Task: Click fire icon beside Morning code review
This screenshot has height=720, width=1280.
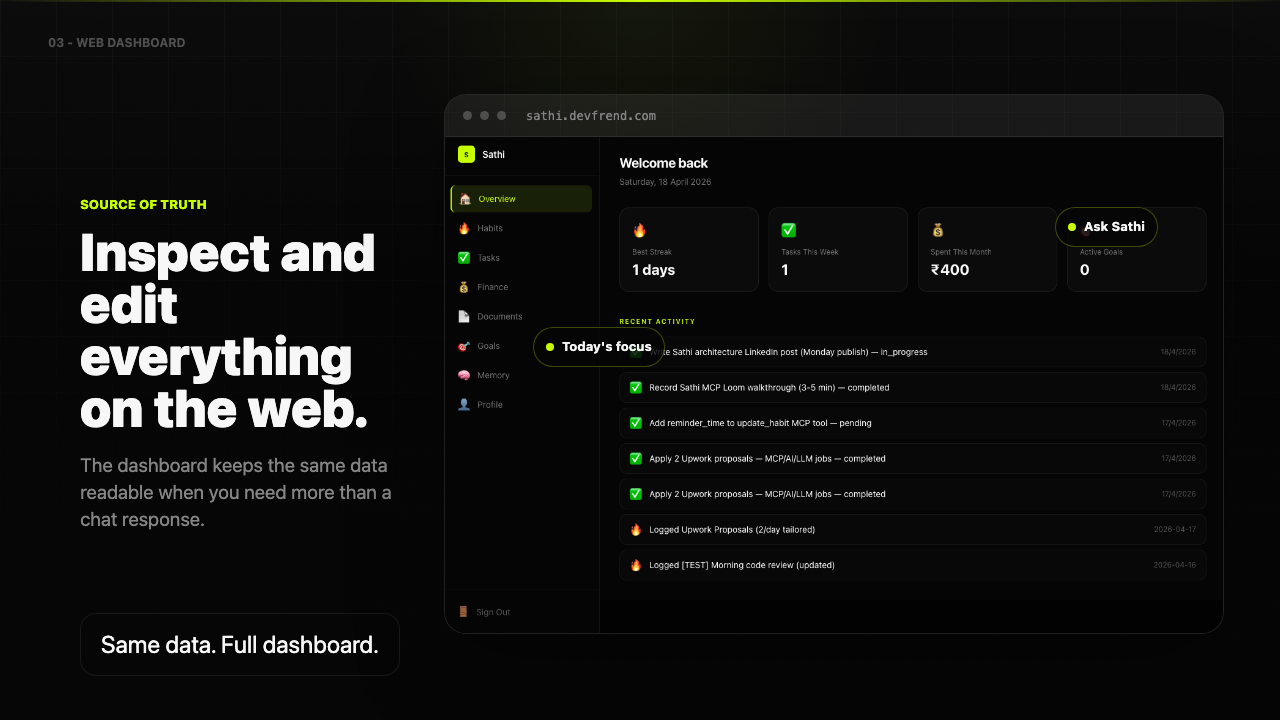Action: coord(636,565)
